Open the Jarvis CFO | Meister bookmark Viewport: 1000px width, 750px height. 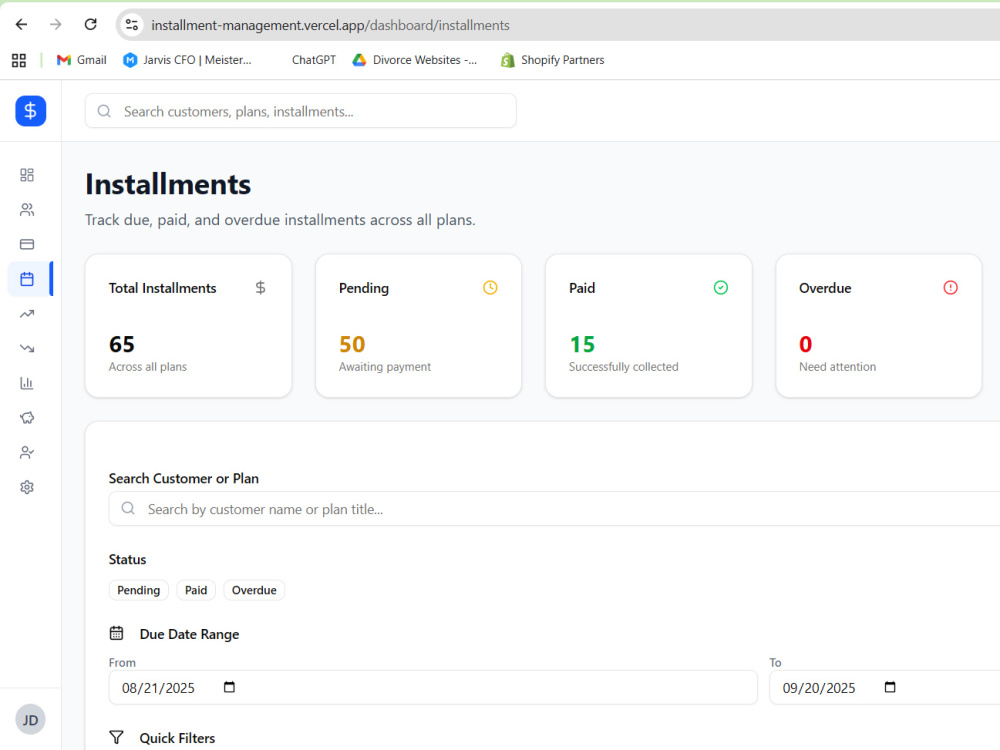[x=188, y=60]
